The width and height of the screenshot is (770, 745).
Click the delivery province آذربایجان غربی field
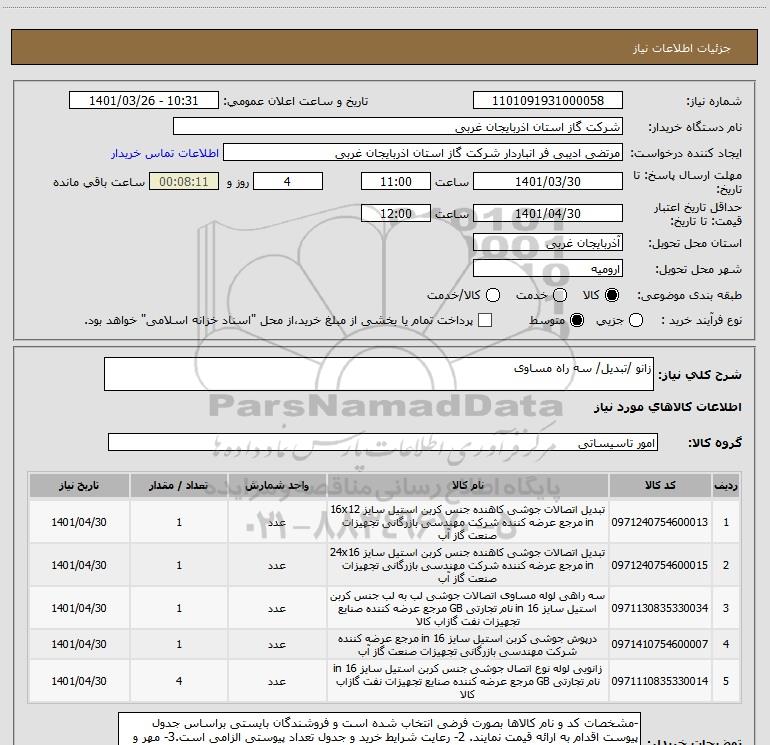(x=548, y=243)
